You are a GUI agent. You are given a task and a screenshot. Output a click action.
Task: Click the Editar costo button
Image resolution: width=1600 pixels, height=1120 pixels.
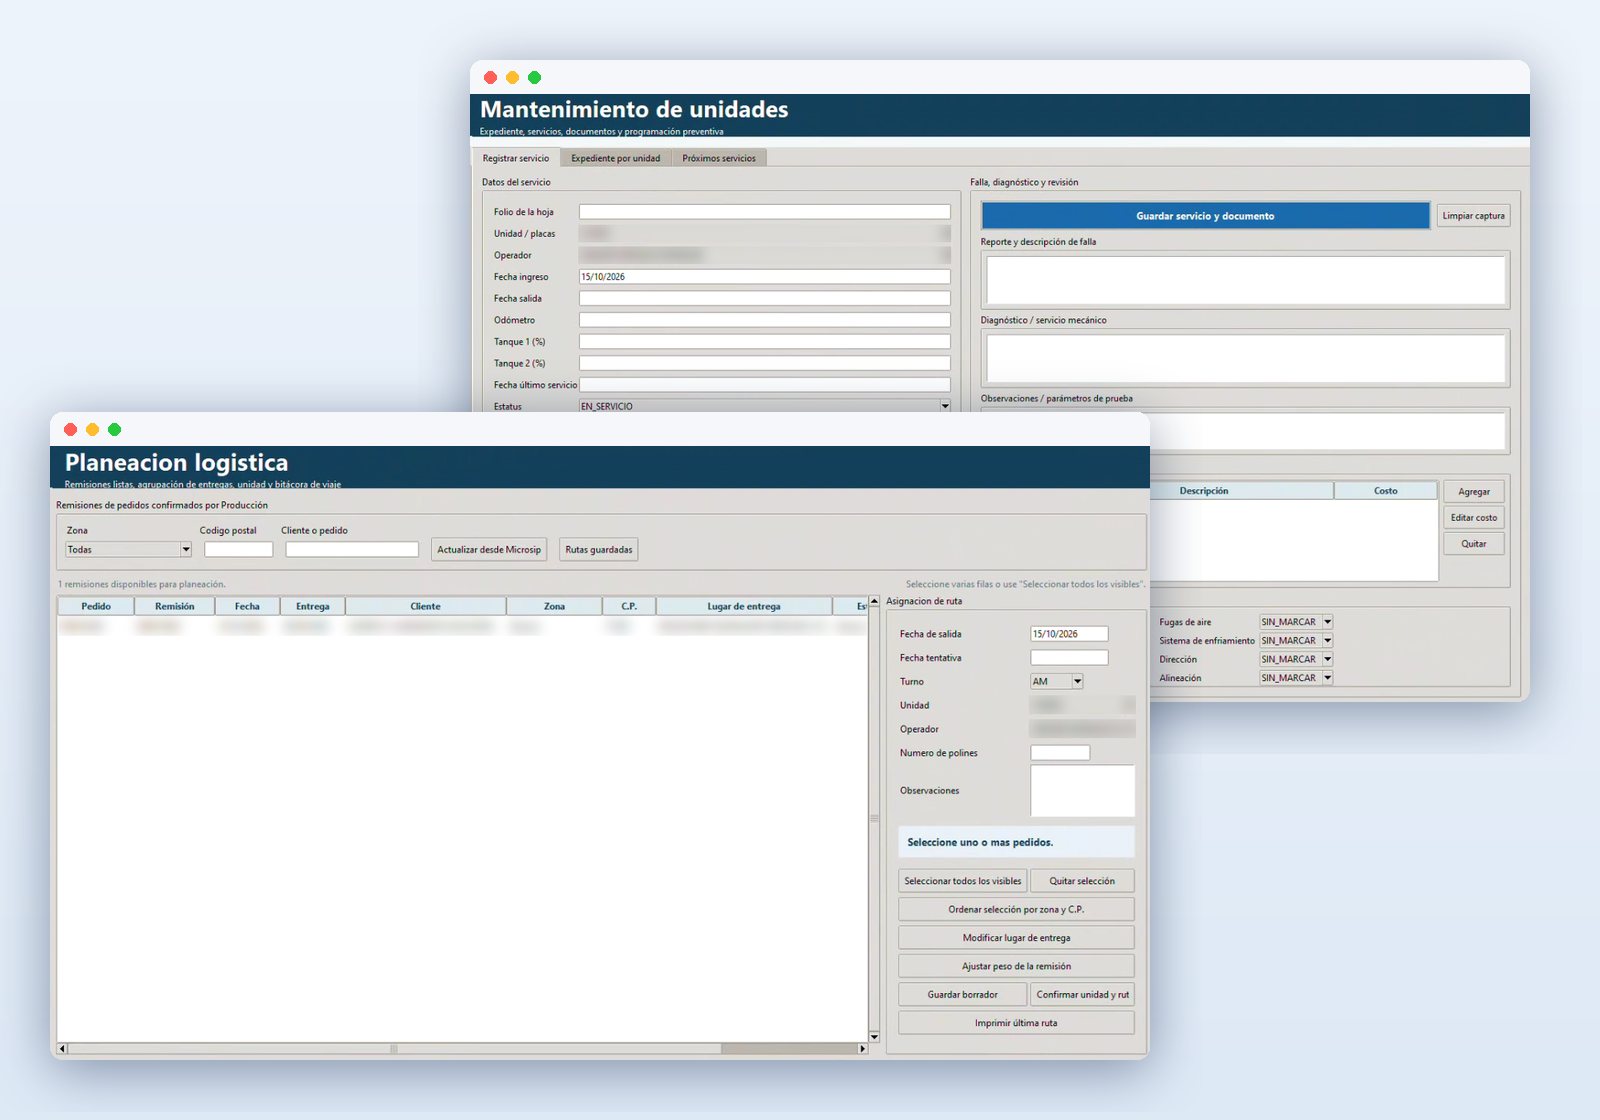[1474, 518]
